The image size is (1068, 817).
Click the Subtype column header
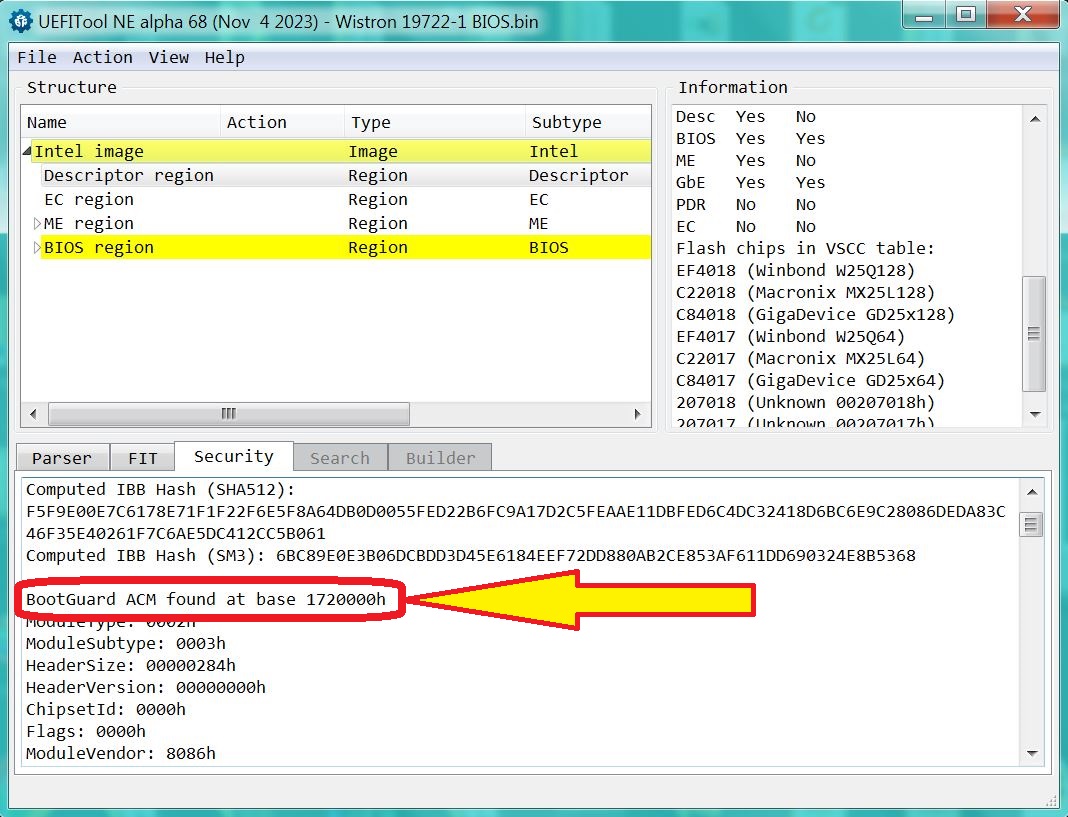click(x=588, y=122)
